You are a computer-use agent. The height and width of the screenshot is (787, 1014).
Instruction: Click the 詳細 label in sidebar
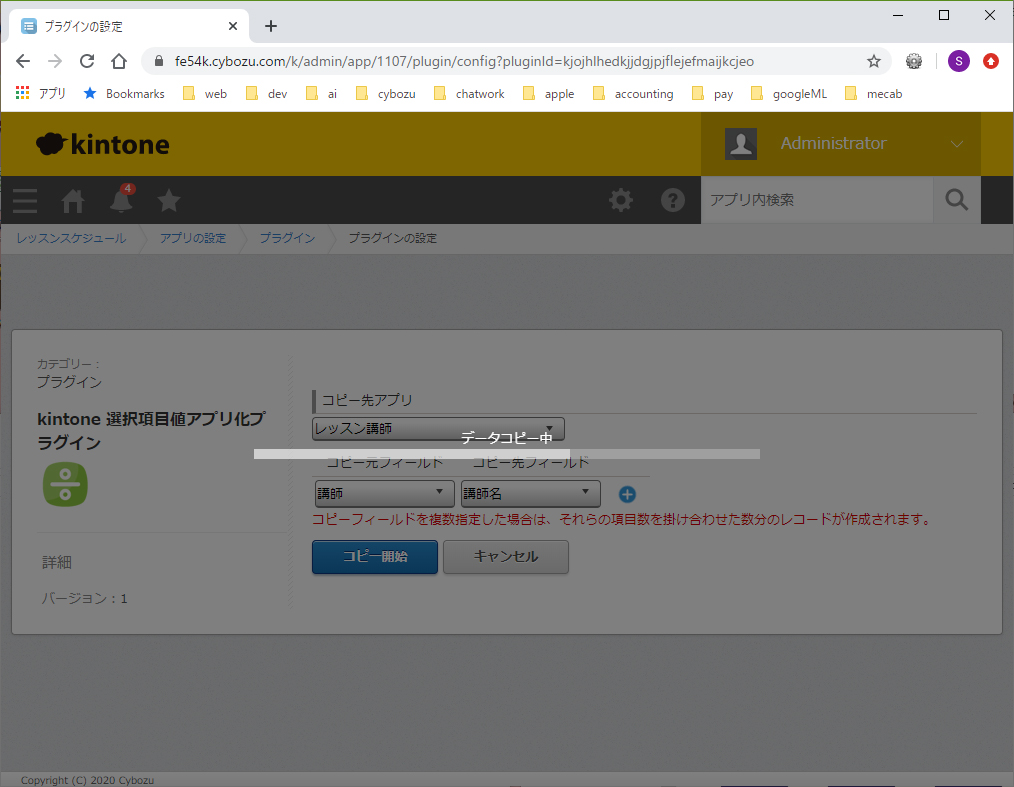click(x=57, y=563)
